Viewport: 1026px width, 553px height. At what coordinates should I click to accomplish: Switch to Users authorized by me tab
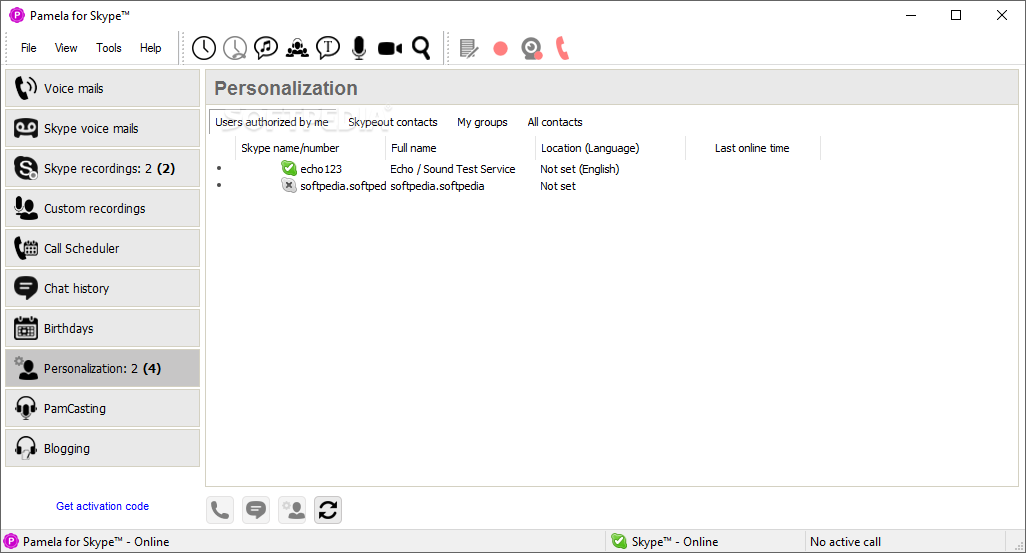pyautogui.click(x=272, y=122)
